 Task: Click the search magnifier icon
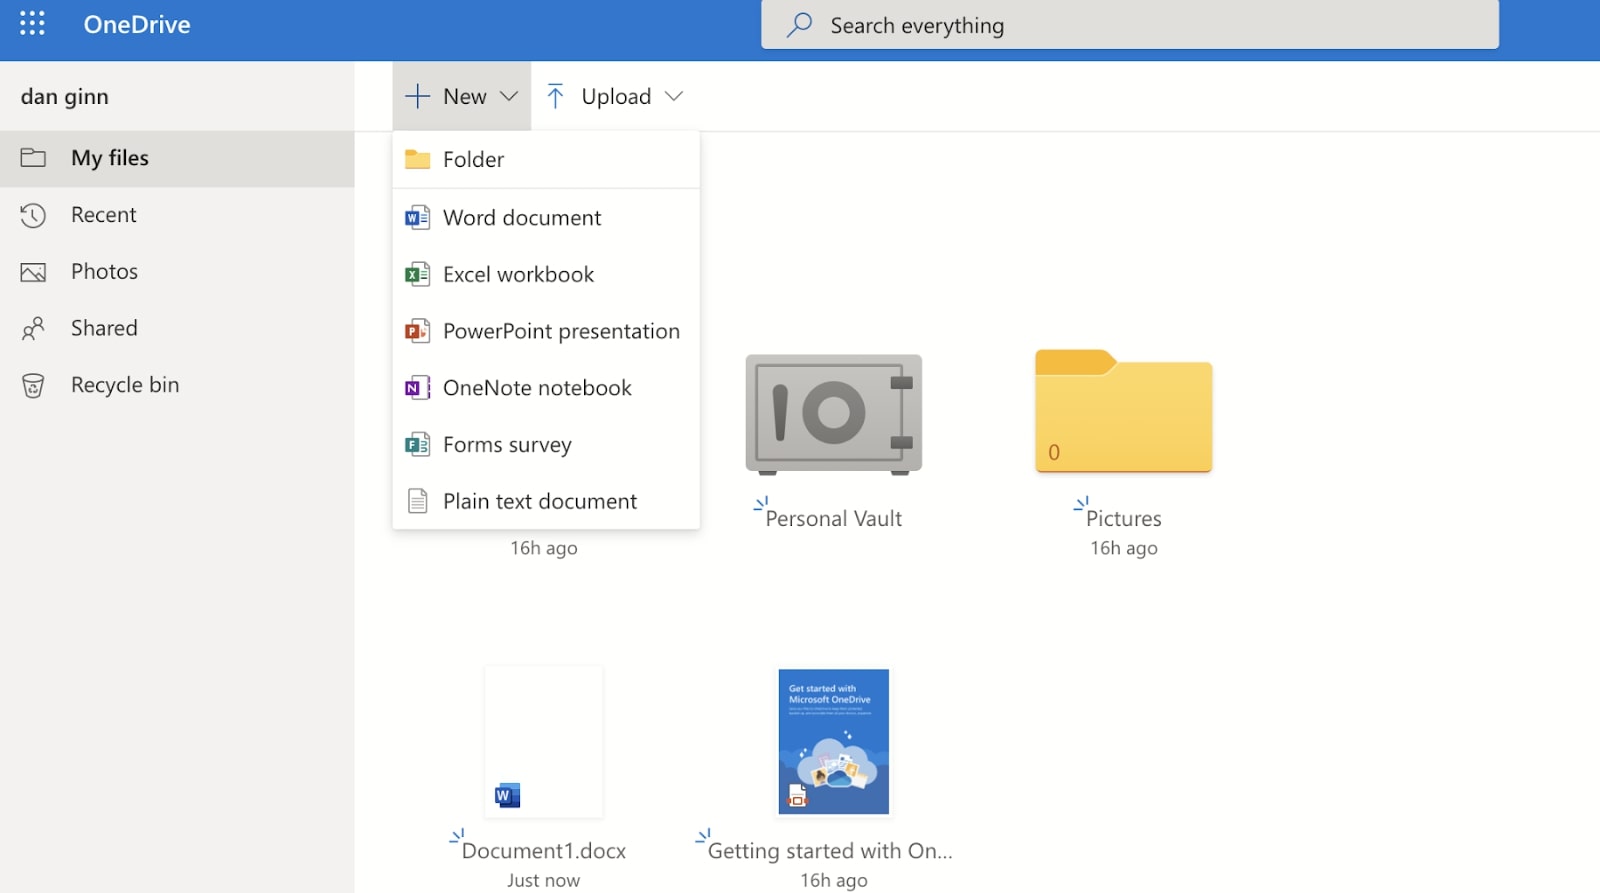(799, 25)
